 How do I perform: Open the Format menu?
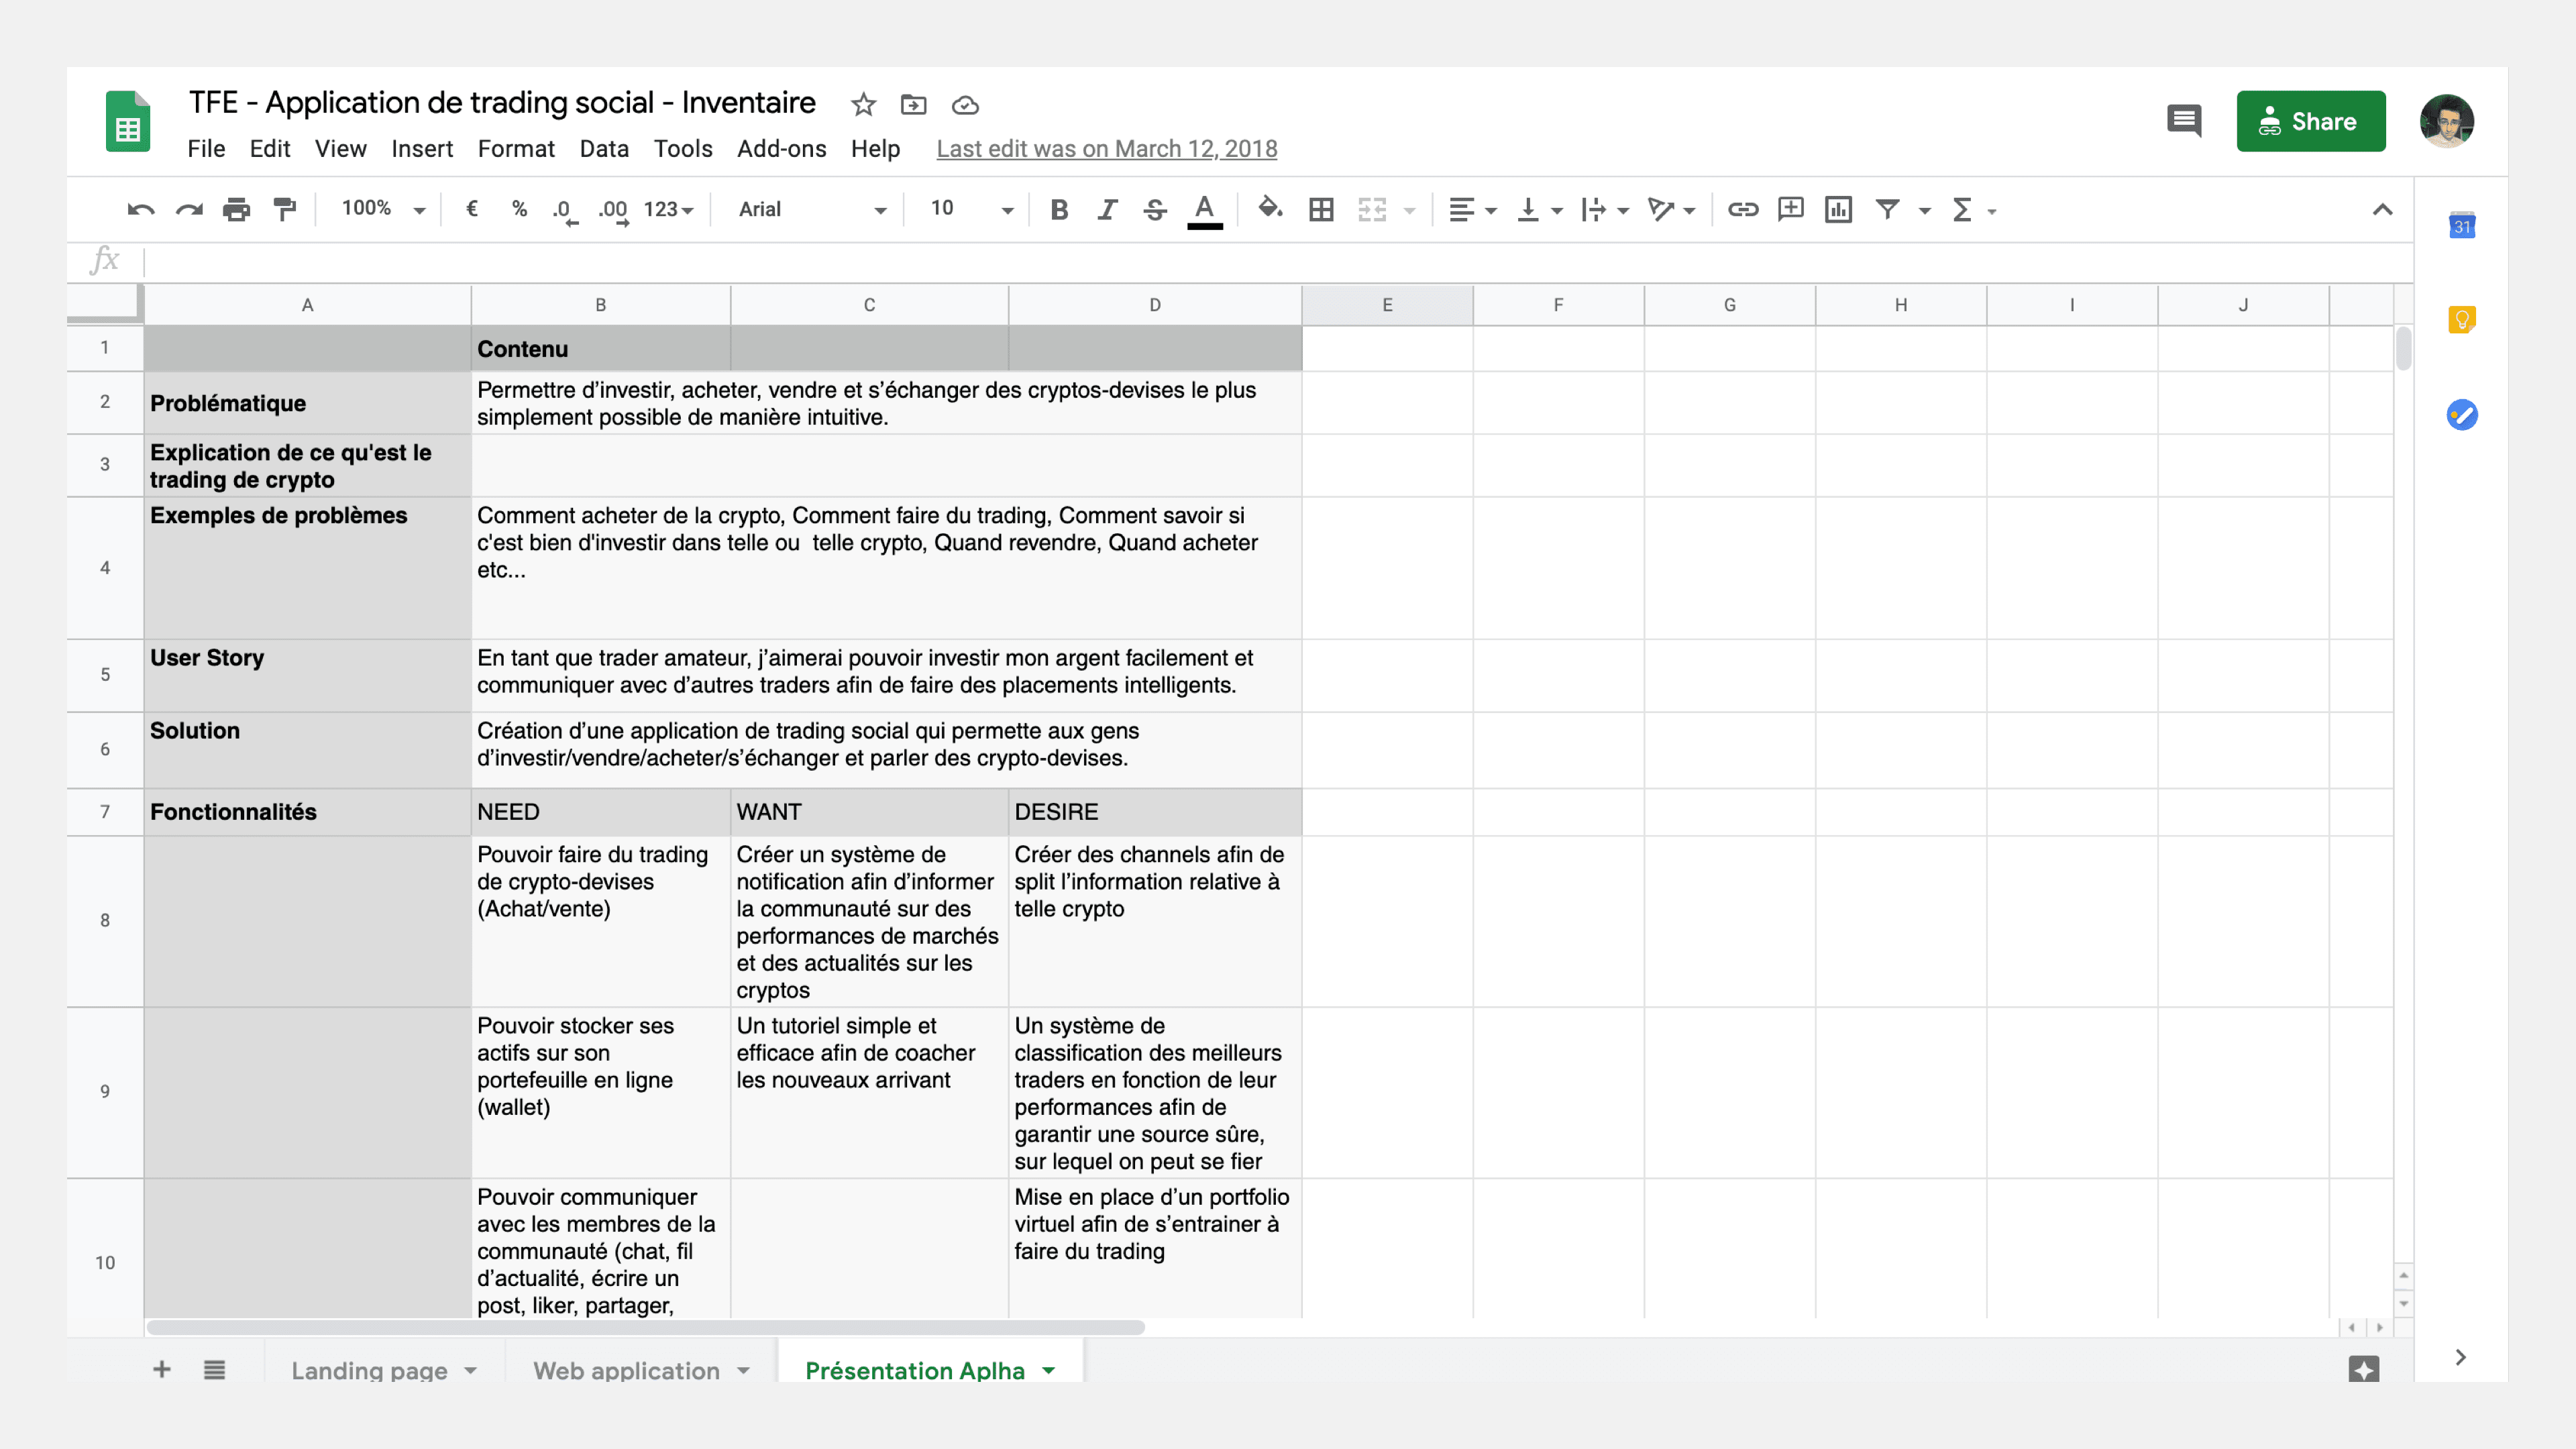click(x=515, y=149)
